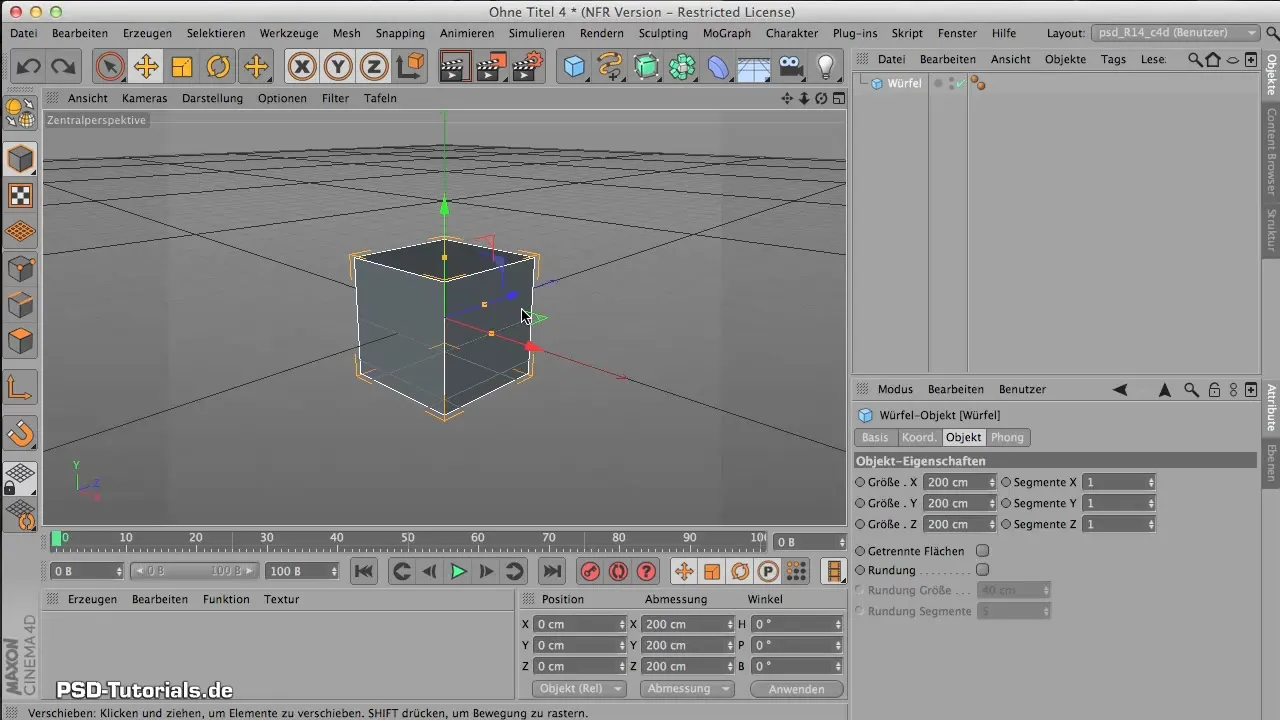Open the floor/environment icon
Image resolution: width=1280 pixels, height=720 pixels.
(755, 67)
